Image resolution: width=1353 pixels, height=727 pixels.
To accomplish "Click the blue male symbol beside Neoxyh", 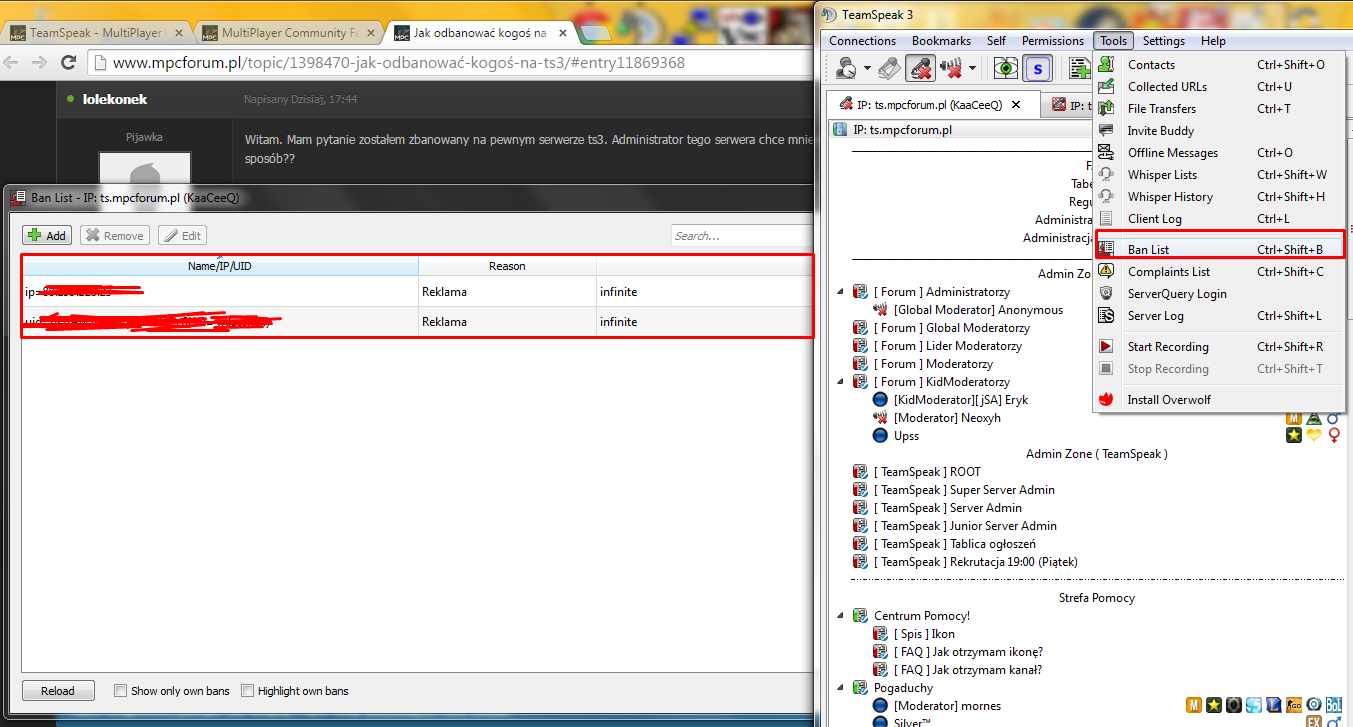I will (1334, 418).
